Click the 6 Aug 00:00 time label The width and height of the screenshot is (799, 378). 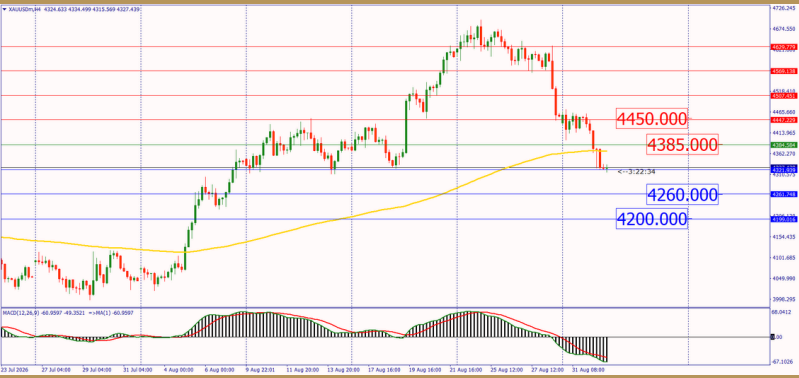point(220,369)
